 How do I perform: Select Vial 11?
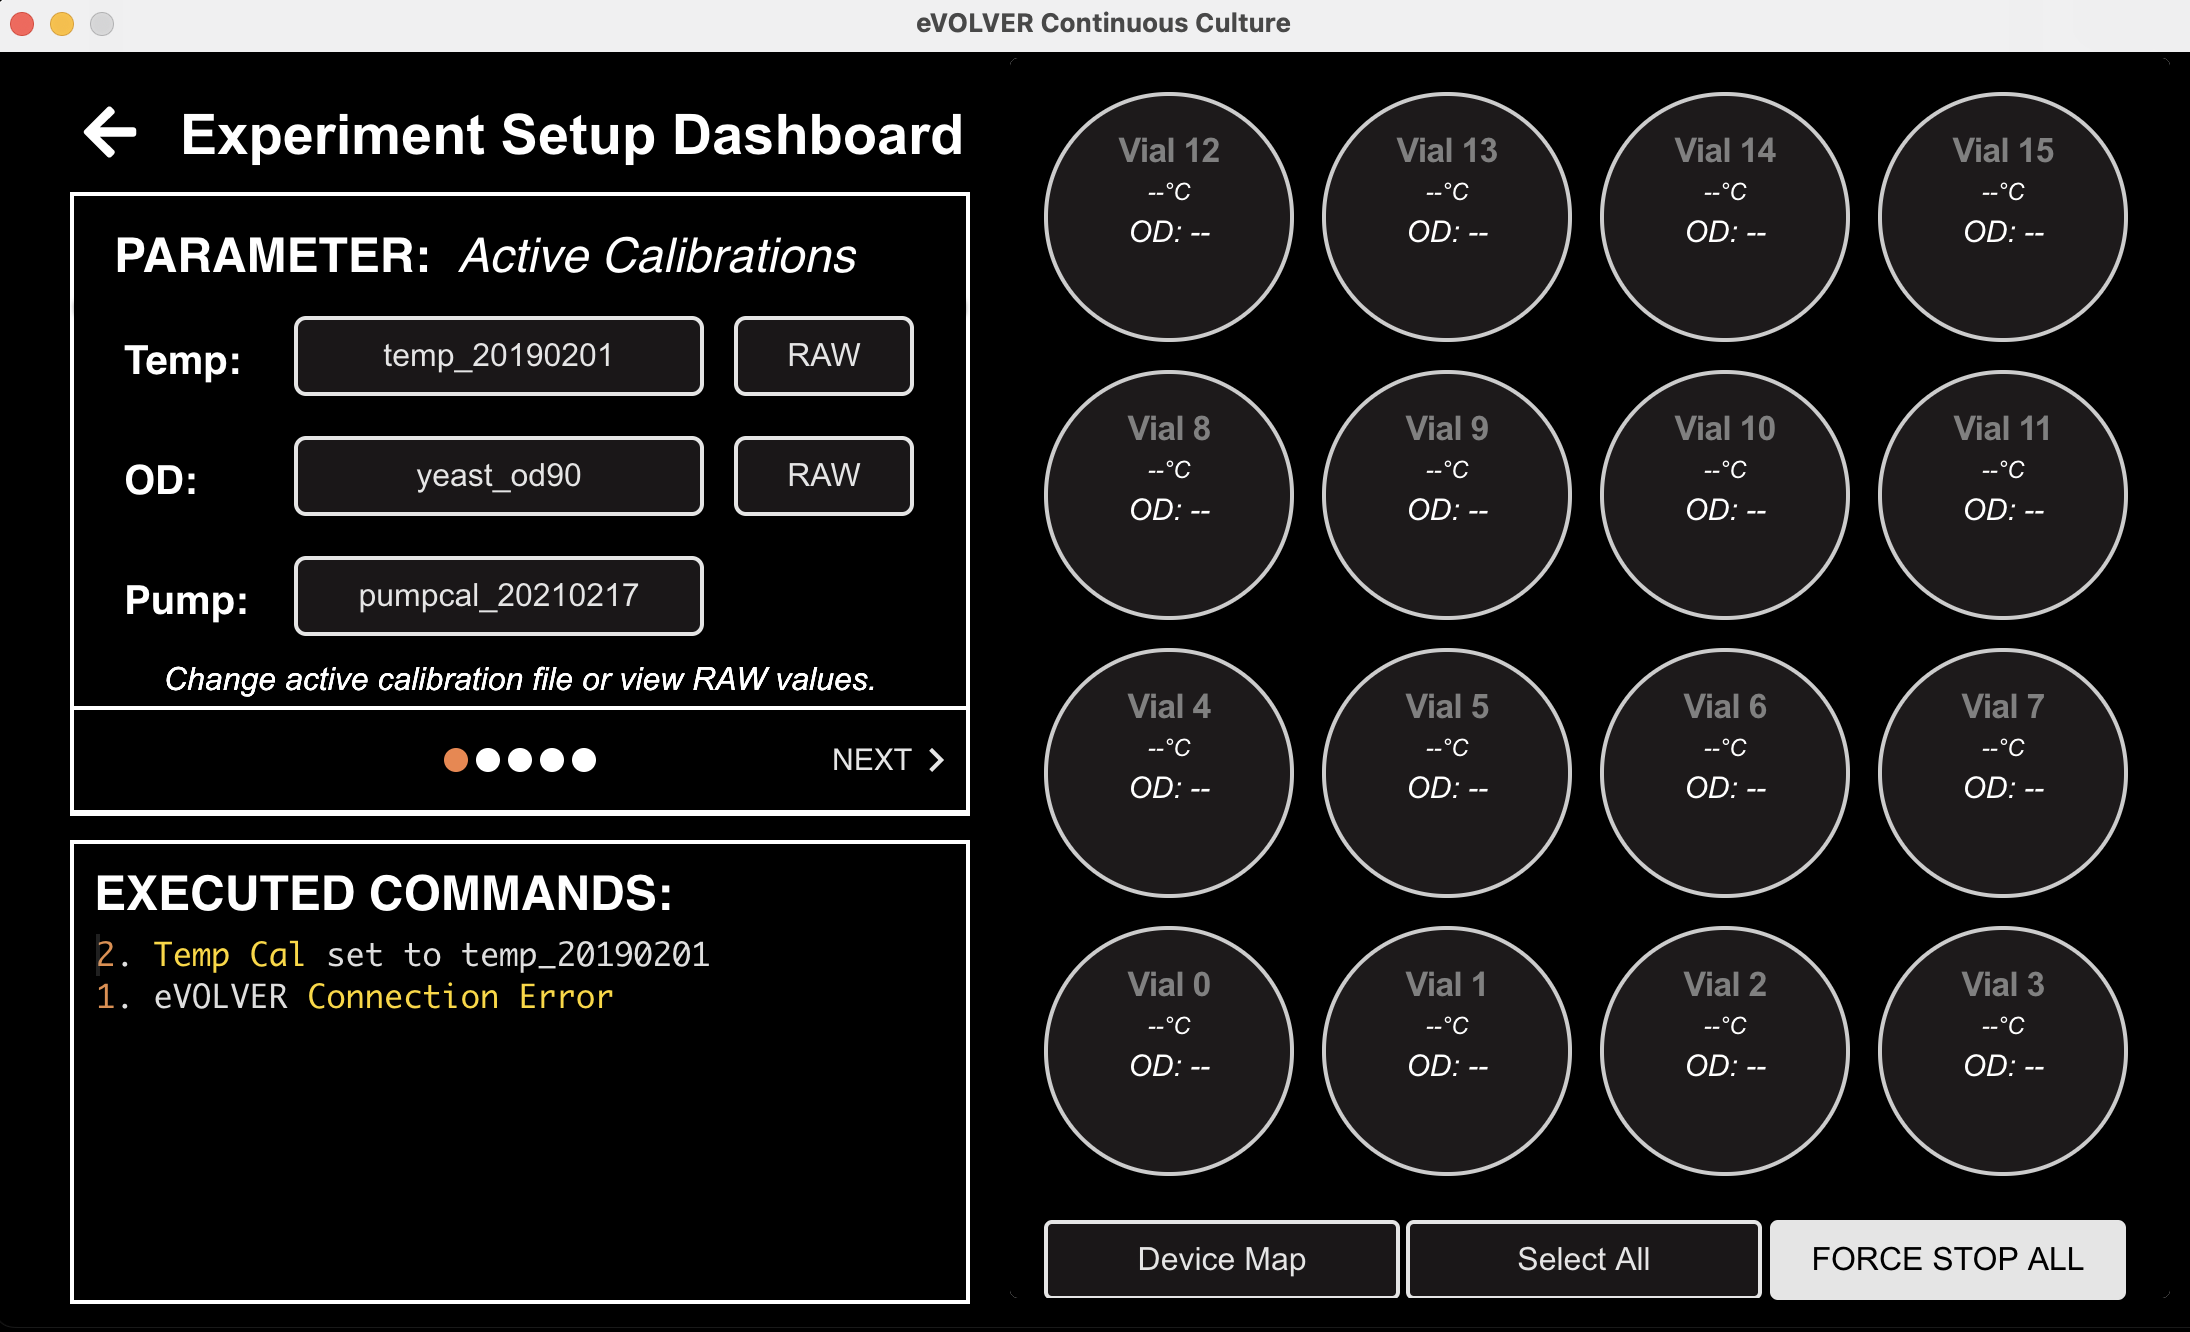coord(2003,495)
